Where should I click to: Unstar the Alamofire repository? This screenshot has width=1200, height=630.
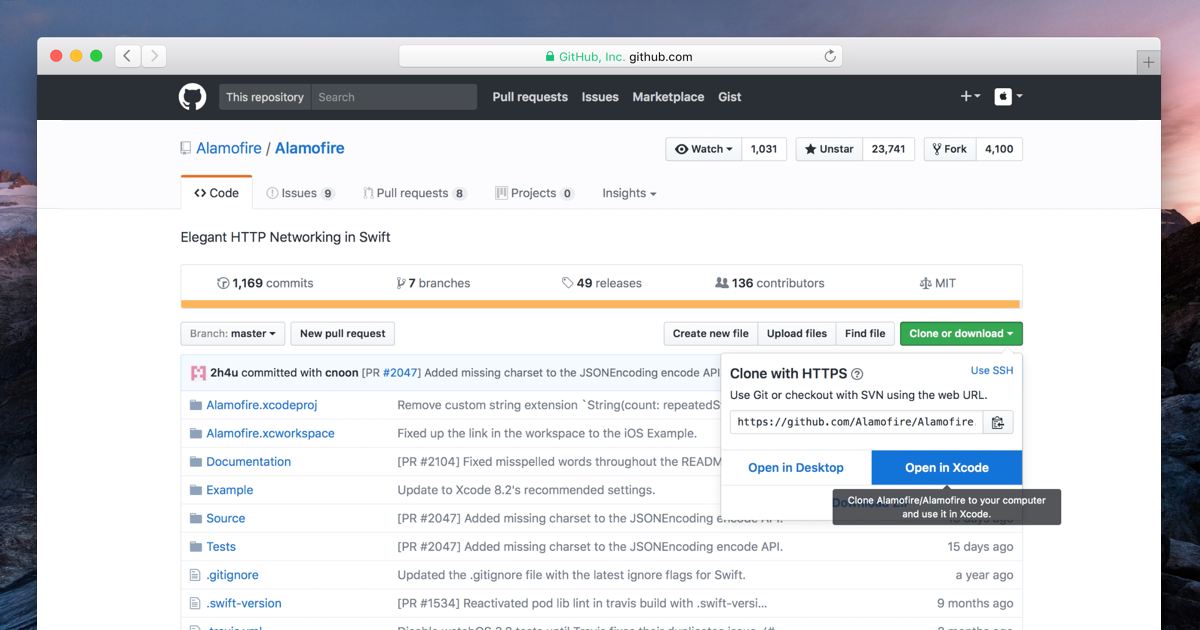click(828, 149)
